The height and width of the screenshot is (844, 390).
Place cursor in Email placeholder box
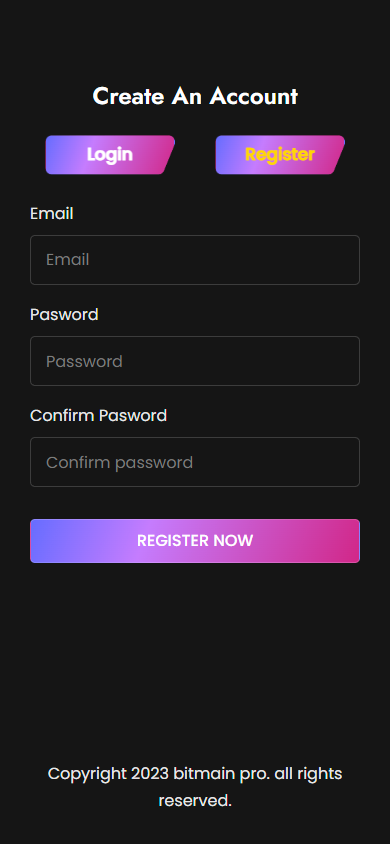click(x=195, y=260)
